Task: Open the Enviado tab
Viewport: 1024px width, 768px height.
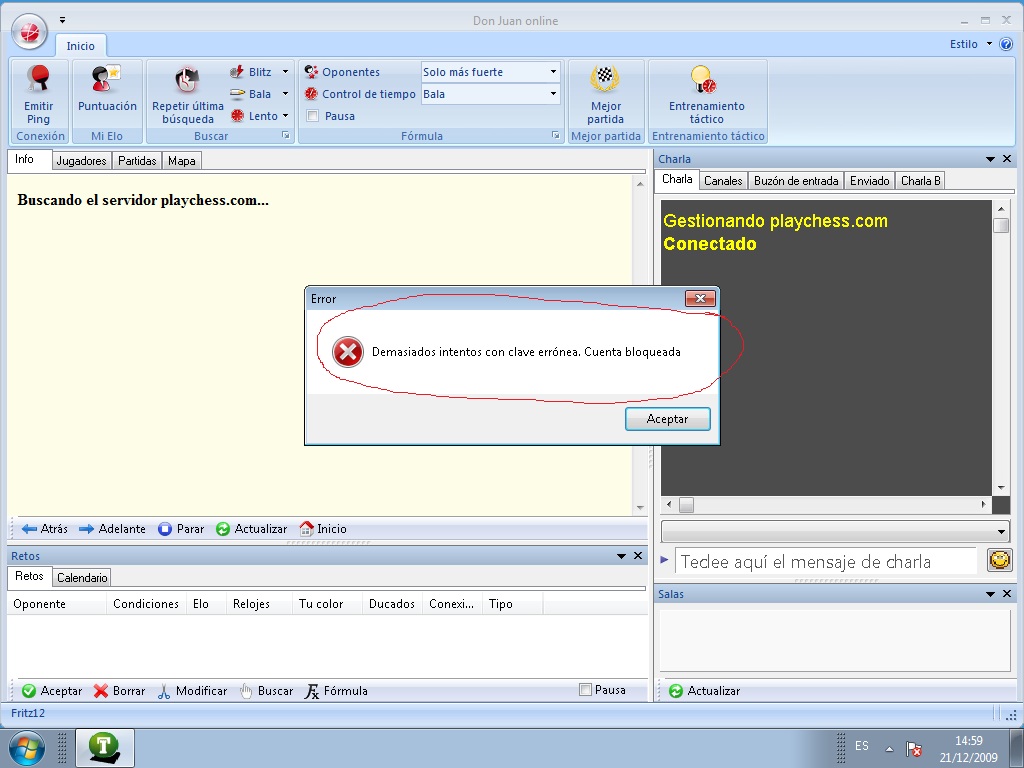Action: tap(870, 181)
